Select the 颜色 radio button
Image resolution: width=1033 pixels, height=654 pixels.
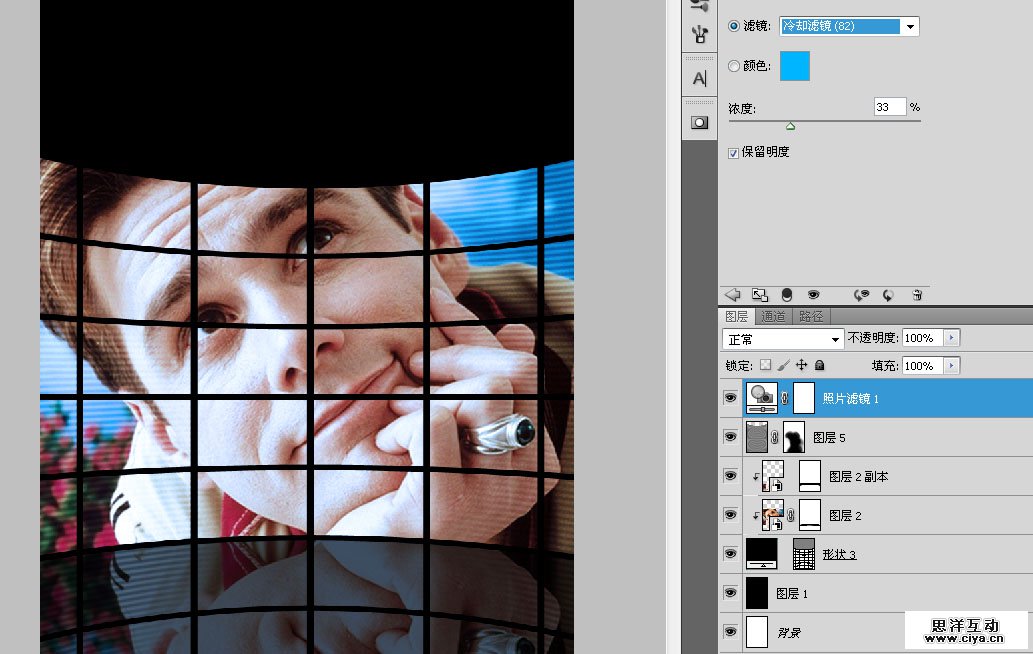tap(733, 66)
